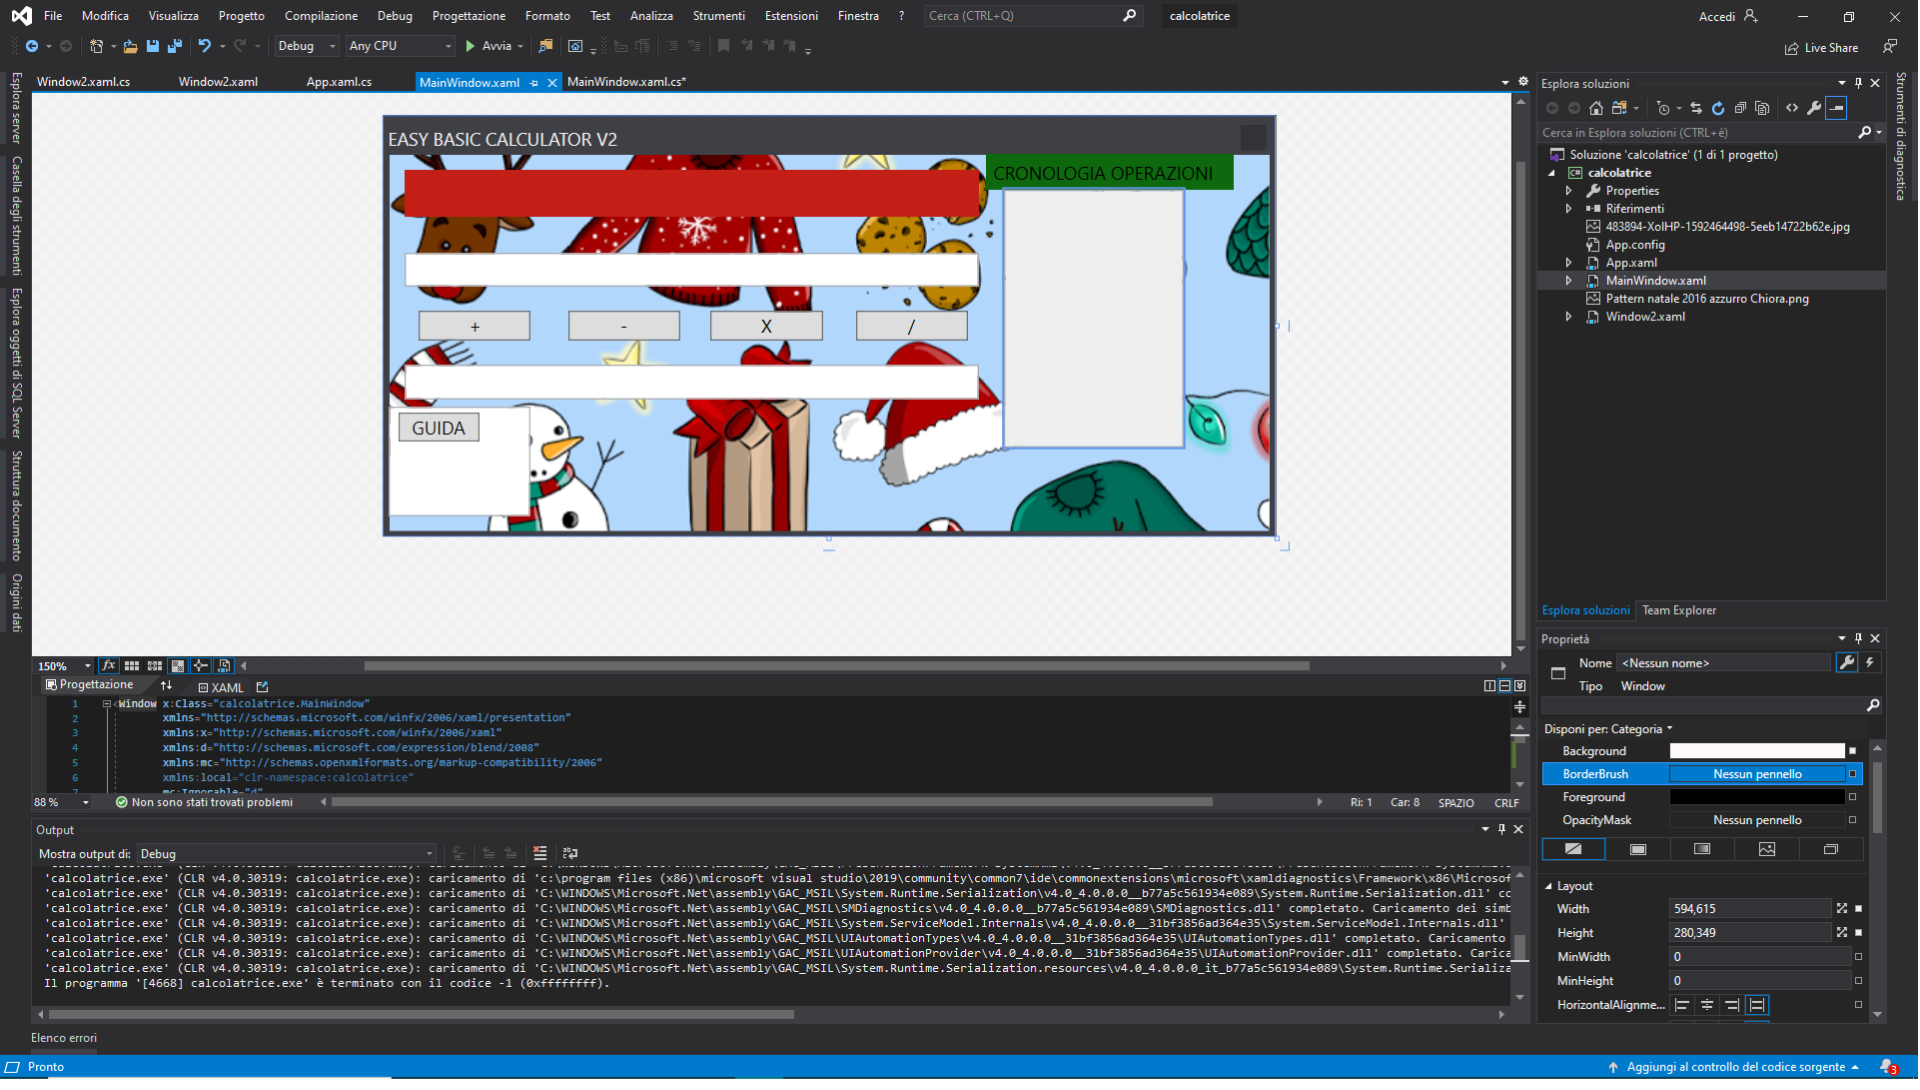
Task: Expand the Properties node in solution tree
Action: click(x=1569, y=192)
